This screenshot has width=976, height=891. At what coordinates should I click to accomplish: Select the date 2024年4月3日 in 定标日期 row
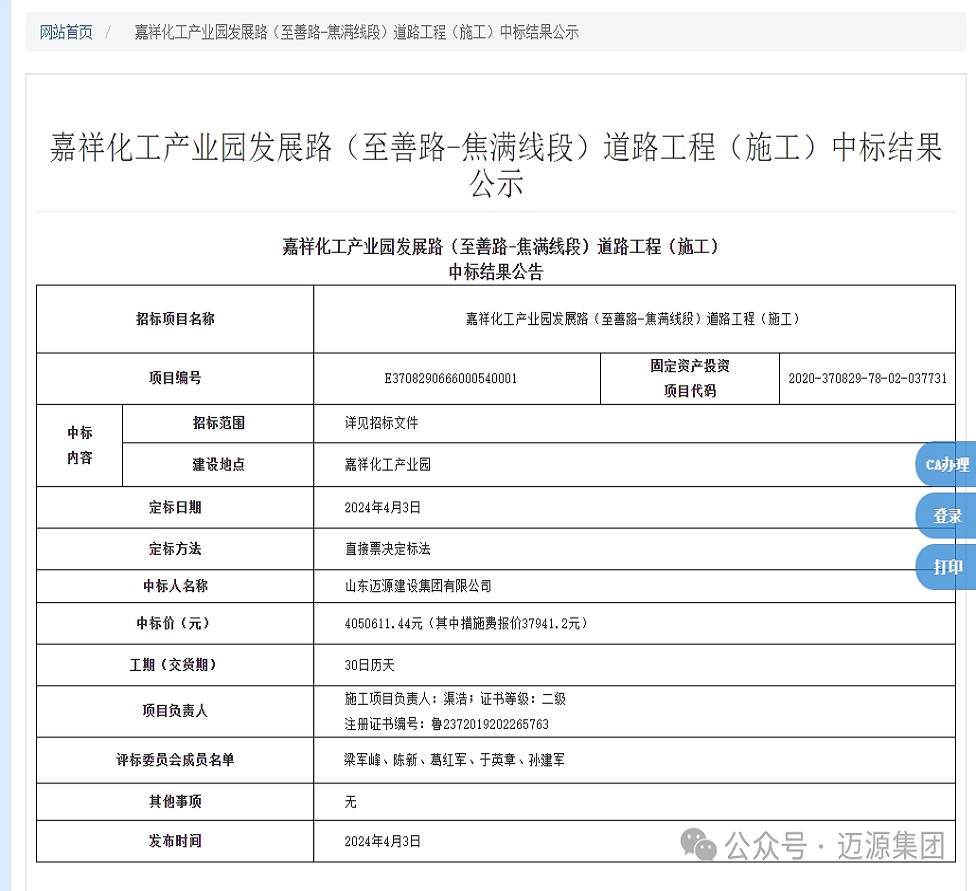coord(383,507)
